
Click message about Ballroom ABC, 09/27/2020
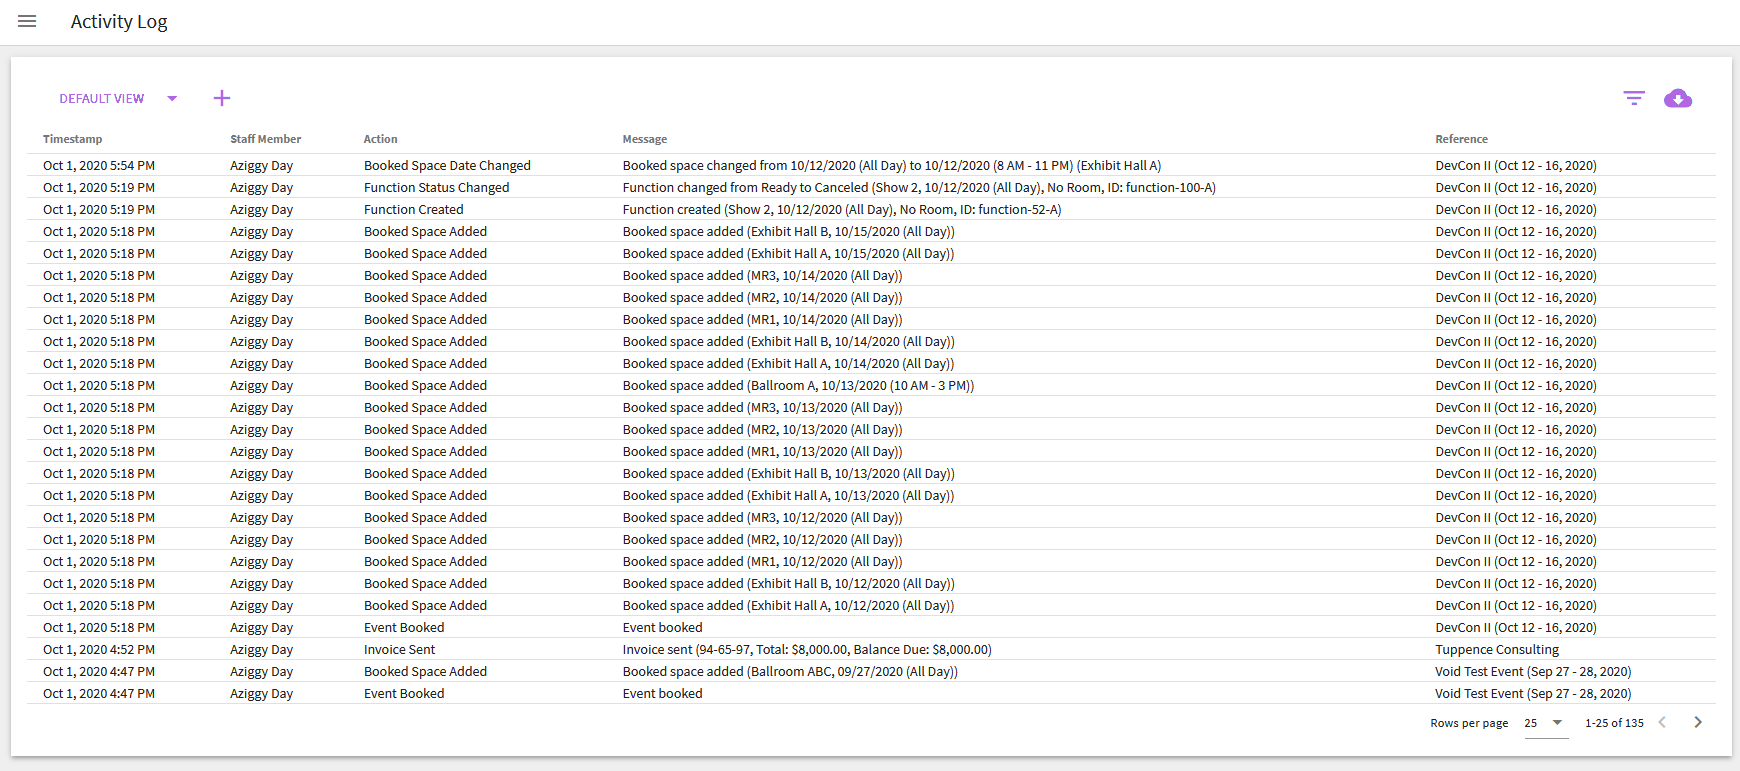[x=790, y=671]
